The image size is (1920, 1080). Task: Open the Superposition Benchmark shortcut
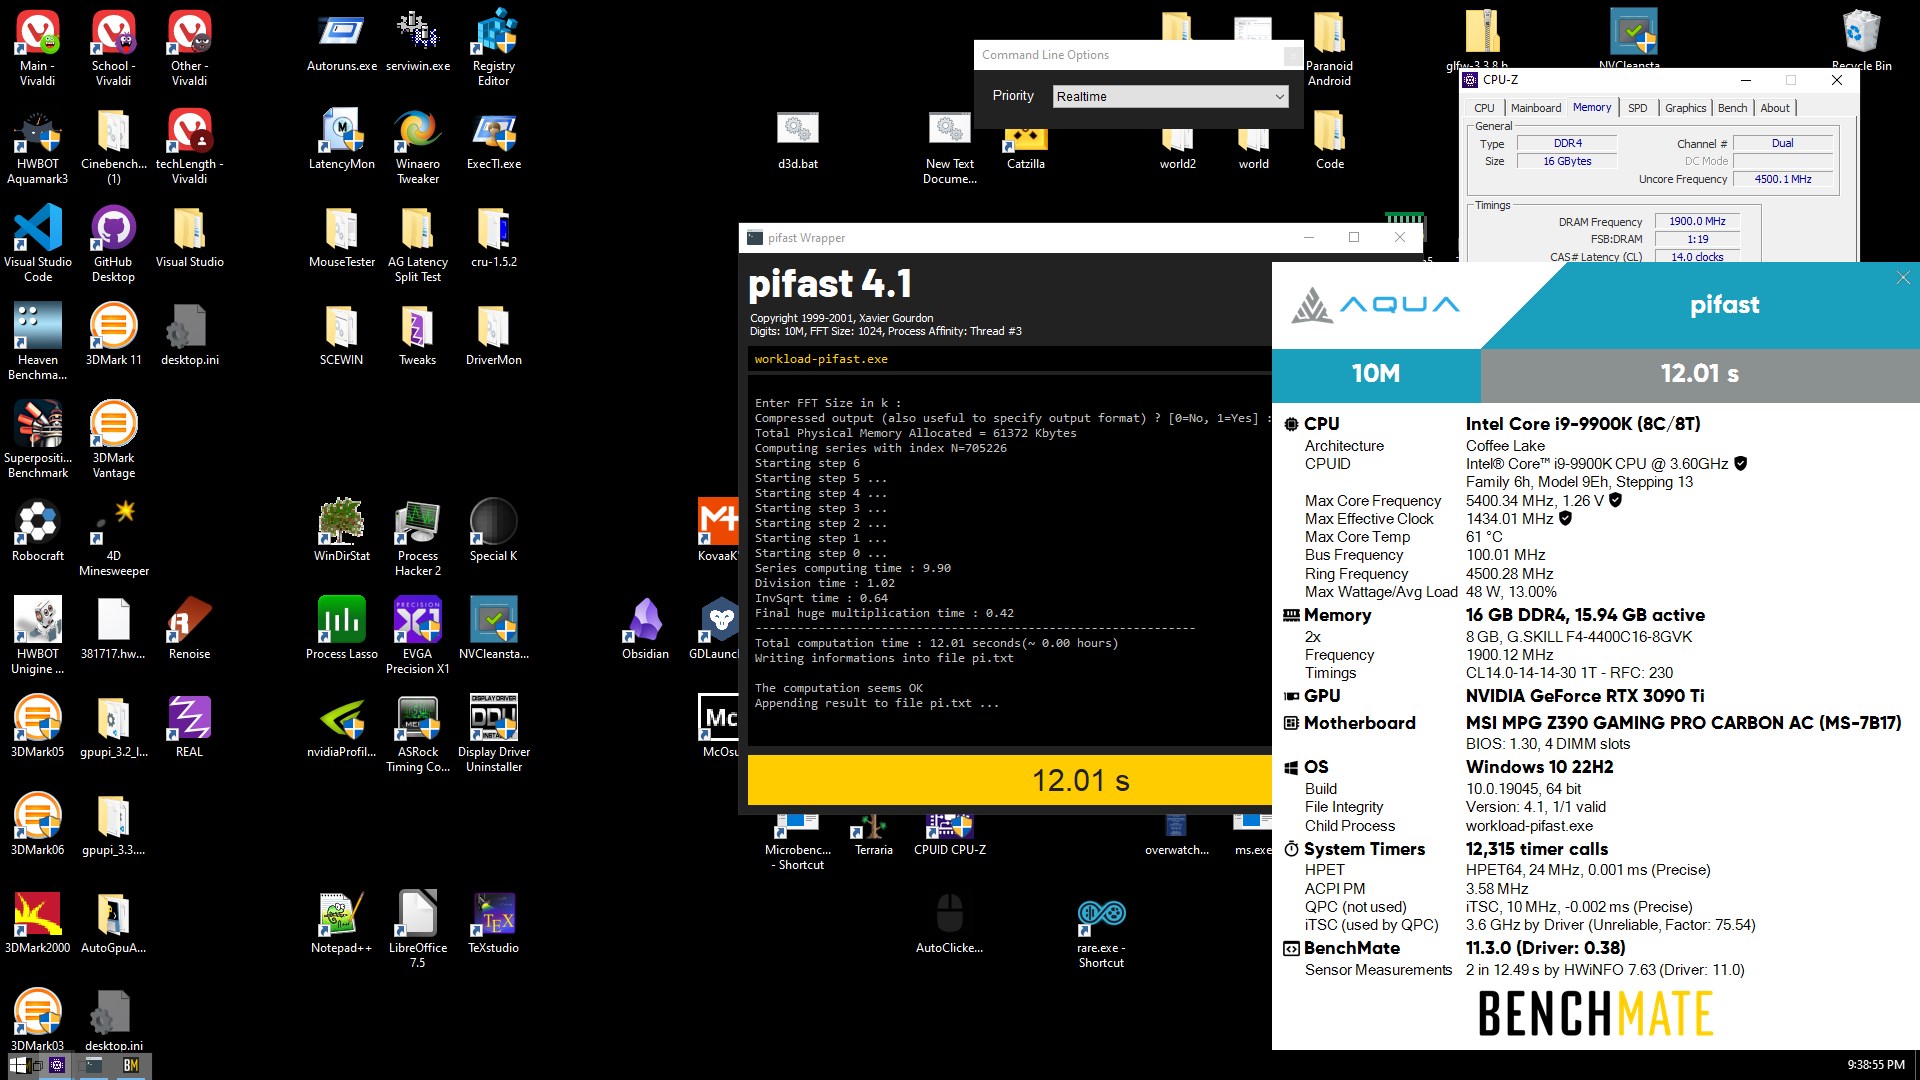(38, 440)
